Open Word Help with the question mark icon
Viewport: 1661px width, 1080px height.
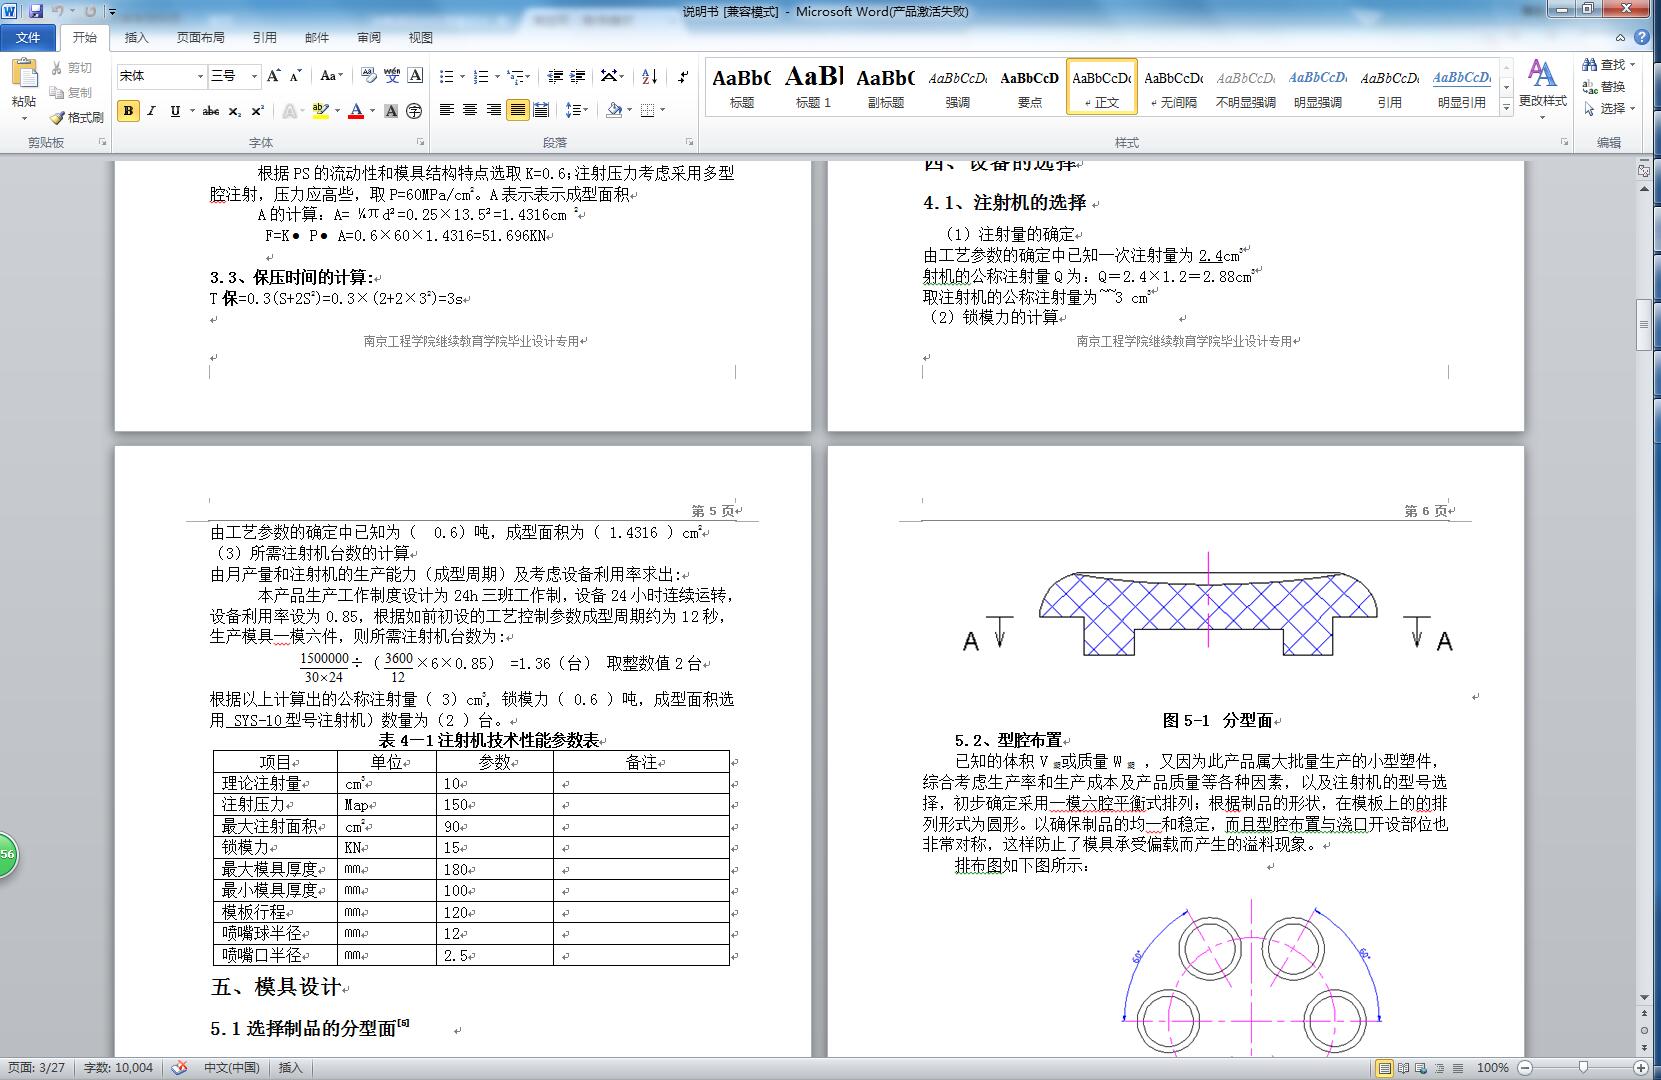pos(1642,37)
